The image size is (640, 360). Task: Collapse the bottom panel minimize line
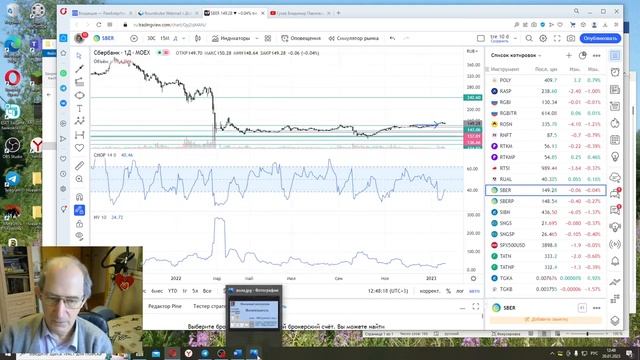click(462, 309)
